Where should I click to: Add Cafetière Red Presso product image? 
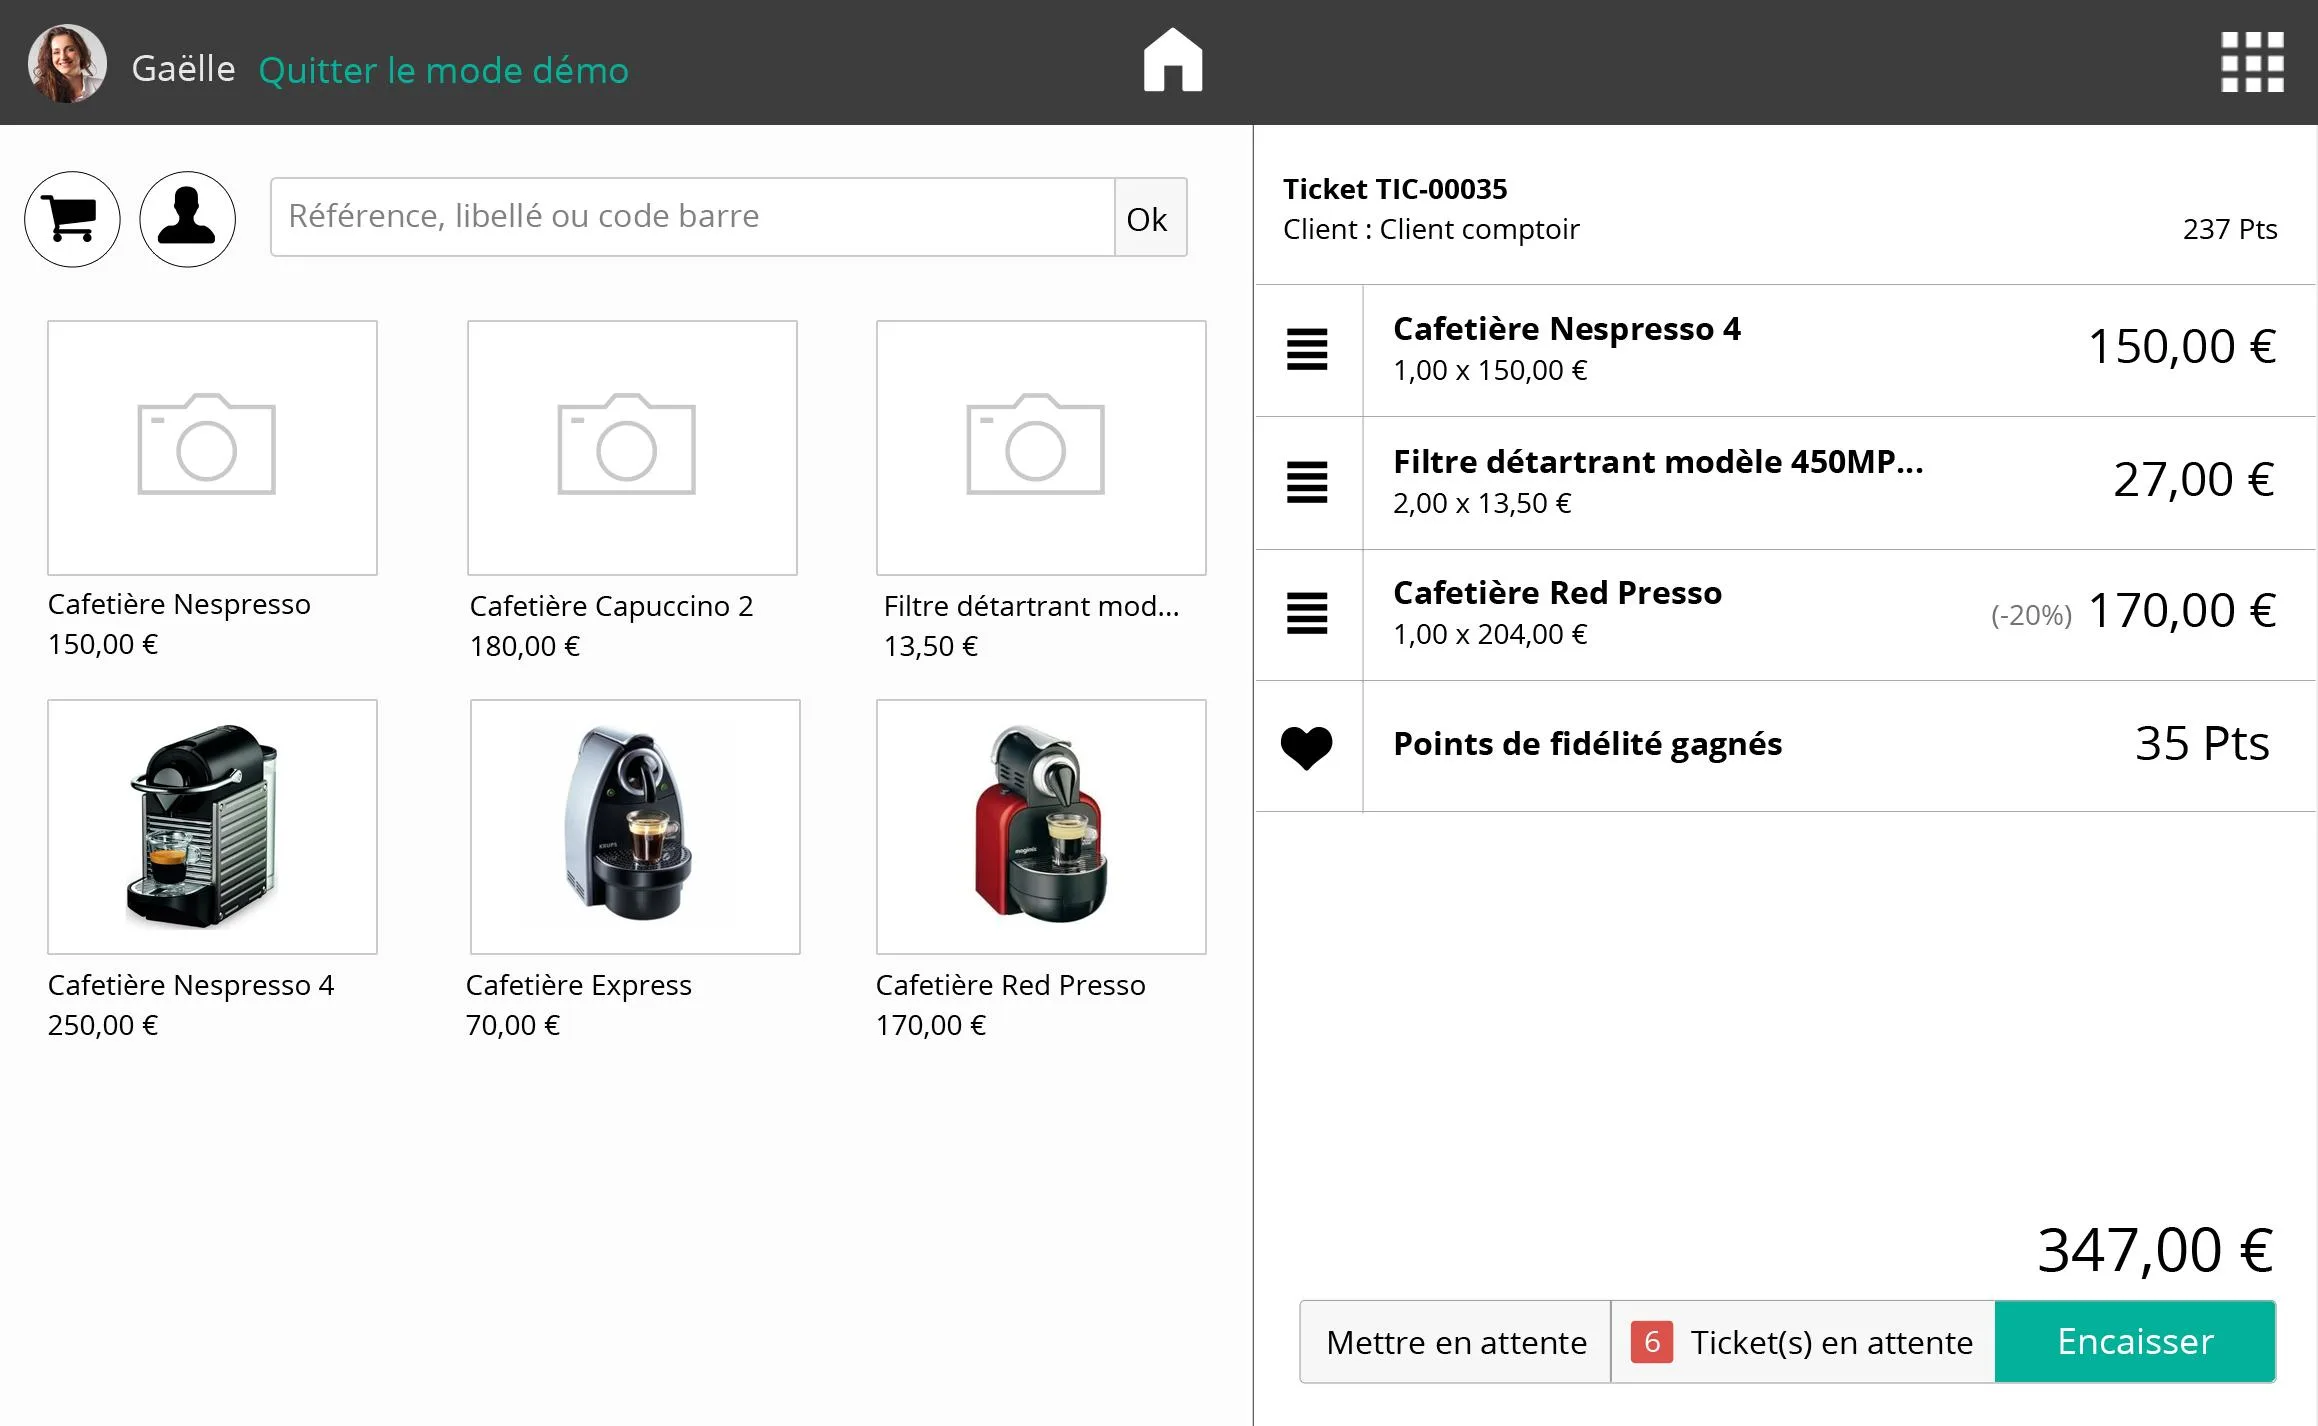(x=1041, y=827)
